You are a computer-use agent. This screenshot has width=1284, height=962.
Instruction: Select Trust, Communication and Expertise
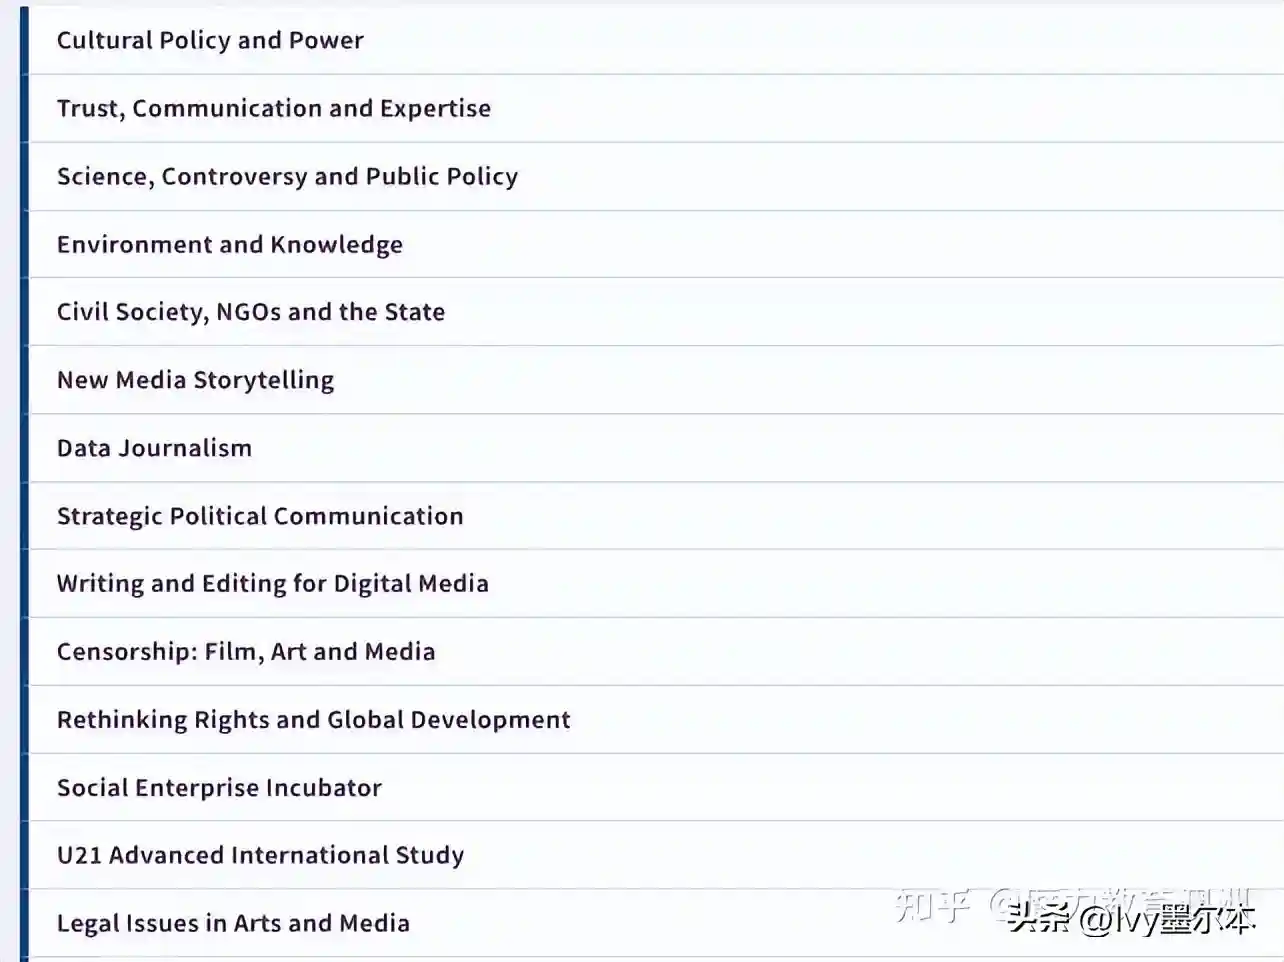273,108
